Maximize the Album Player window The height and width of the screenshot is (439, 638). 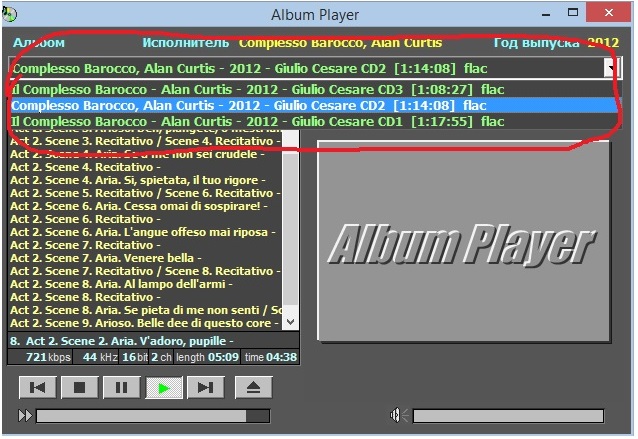pyautogui.click(x=573, y=13)
